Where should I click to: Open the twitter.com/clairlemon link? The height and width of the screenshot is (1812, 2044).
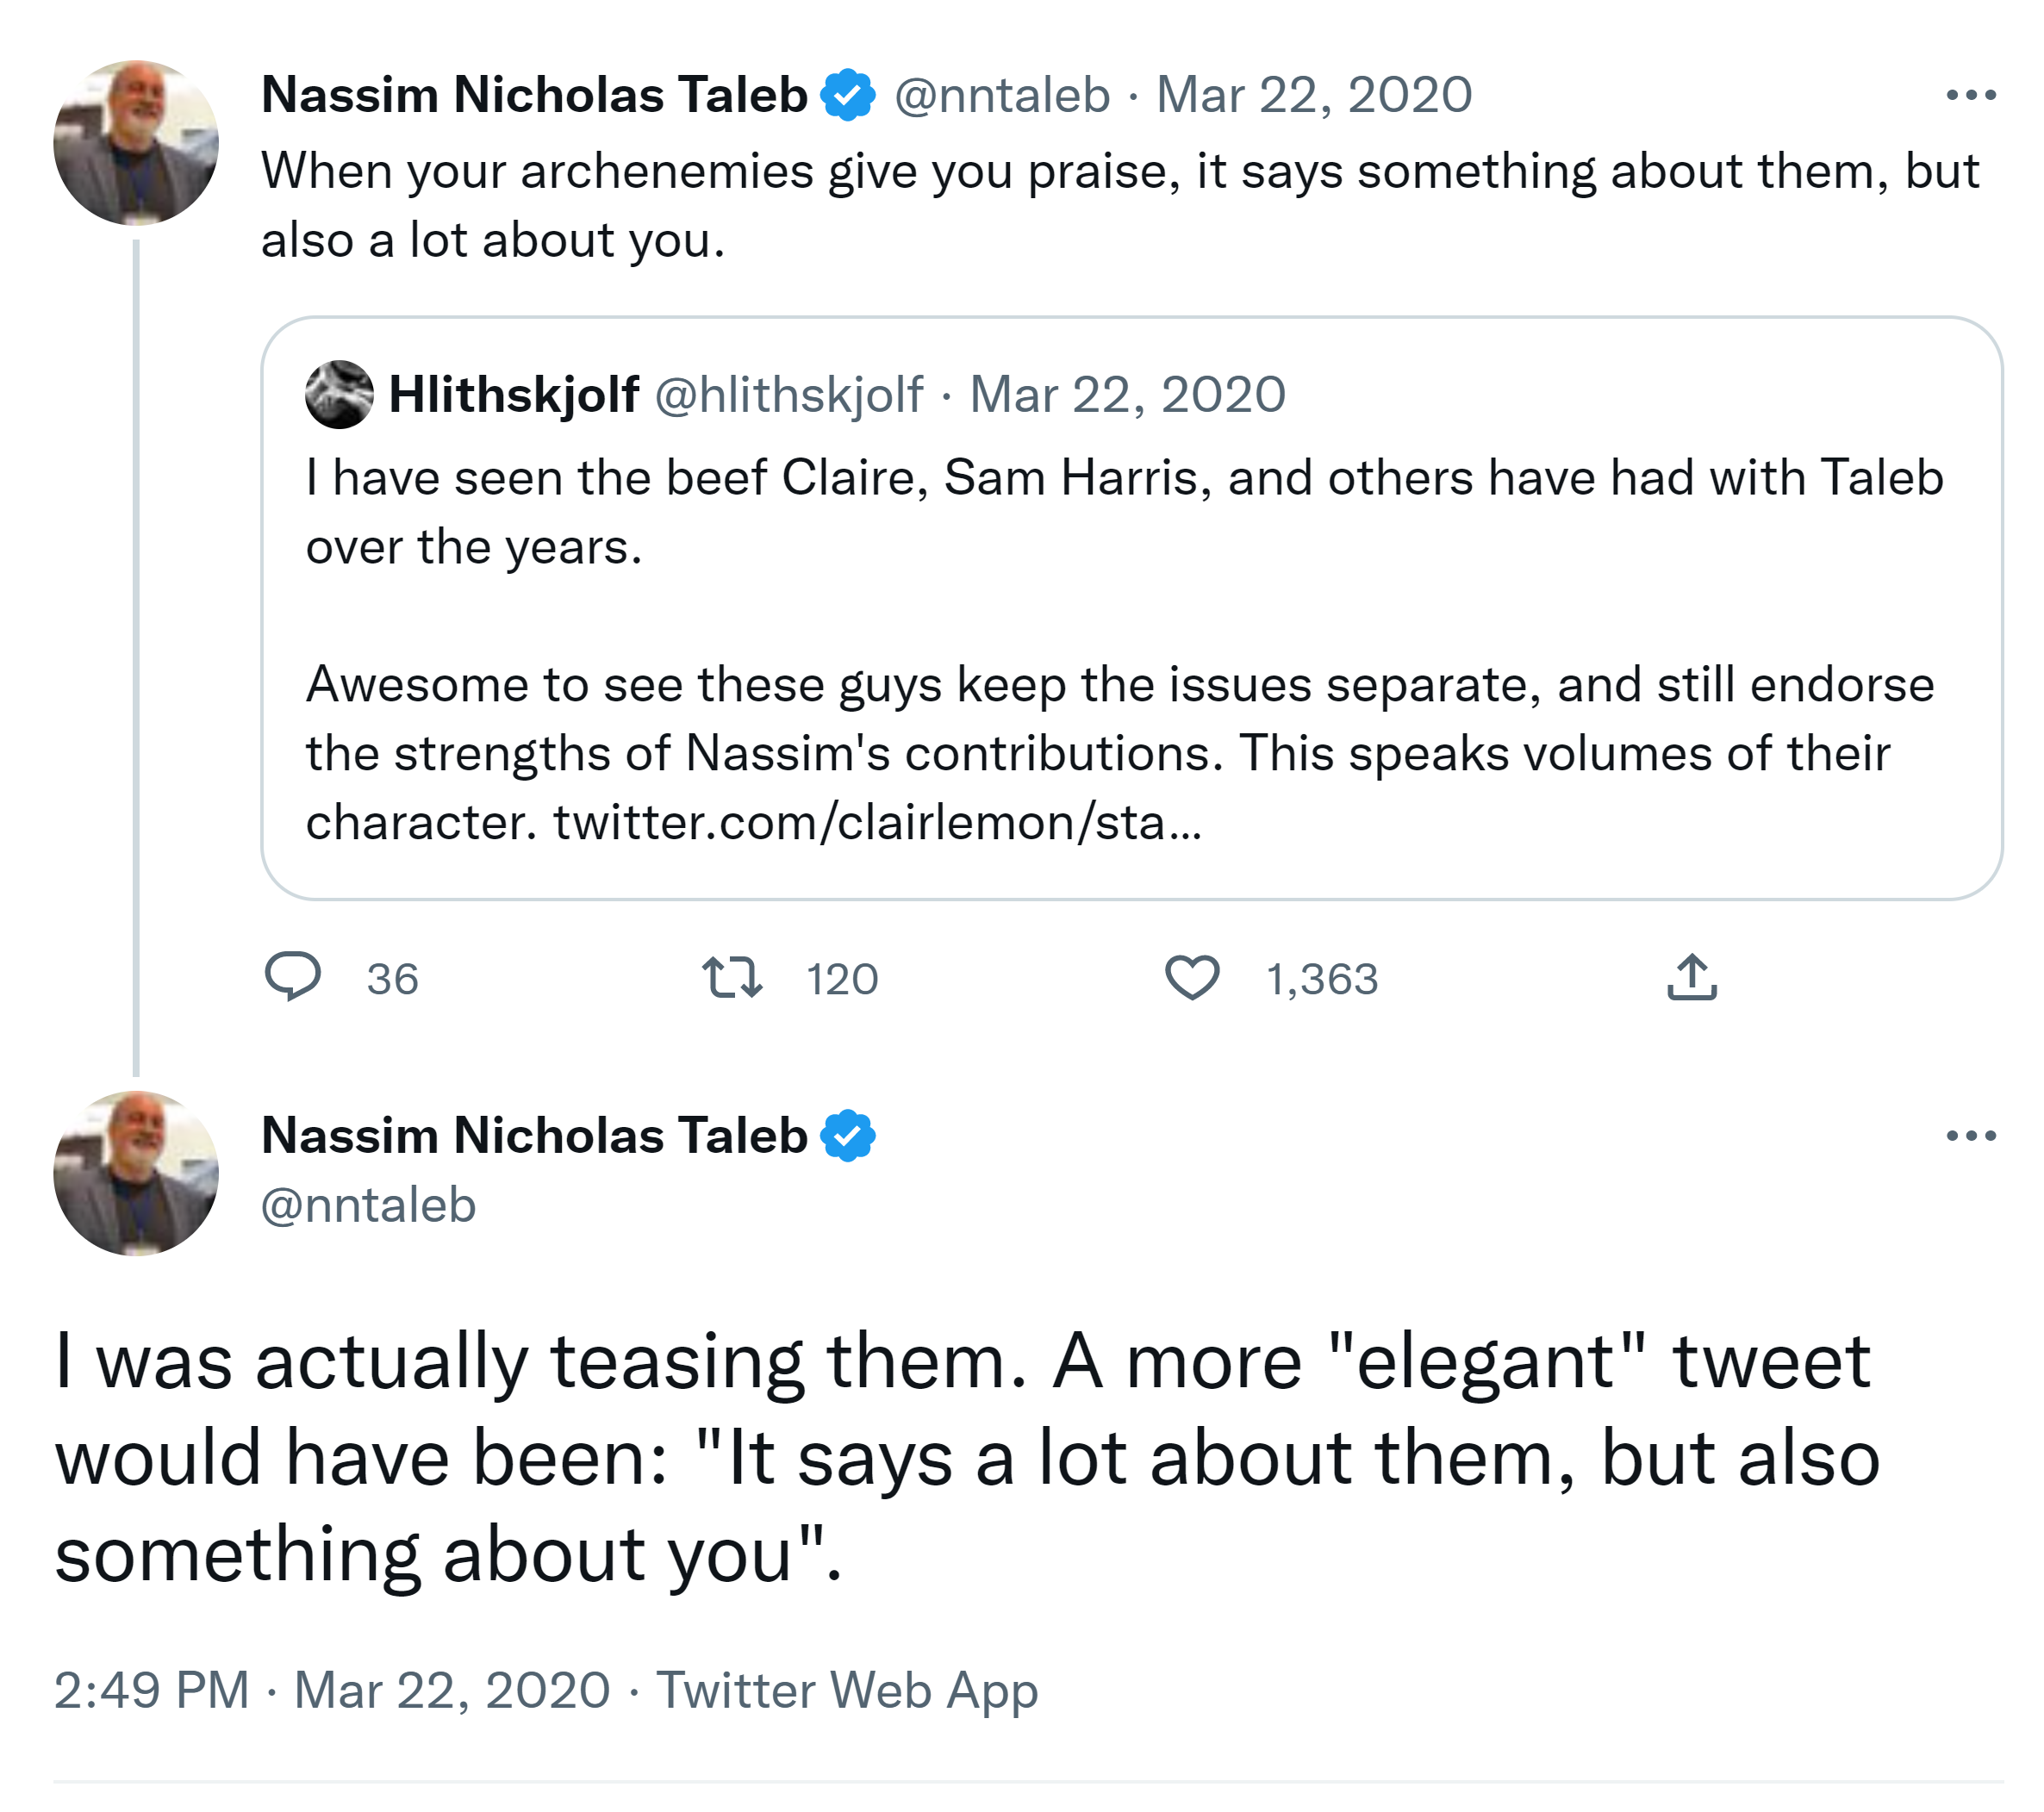click(x=877, y=823)
